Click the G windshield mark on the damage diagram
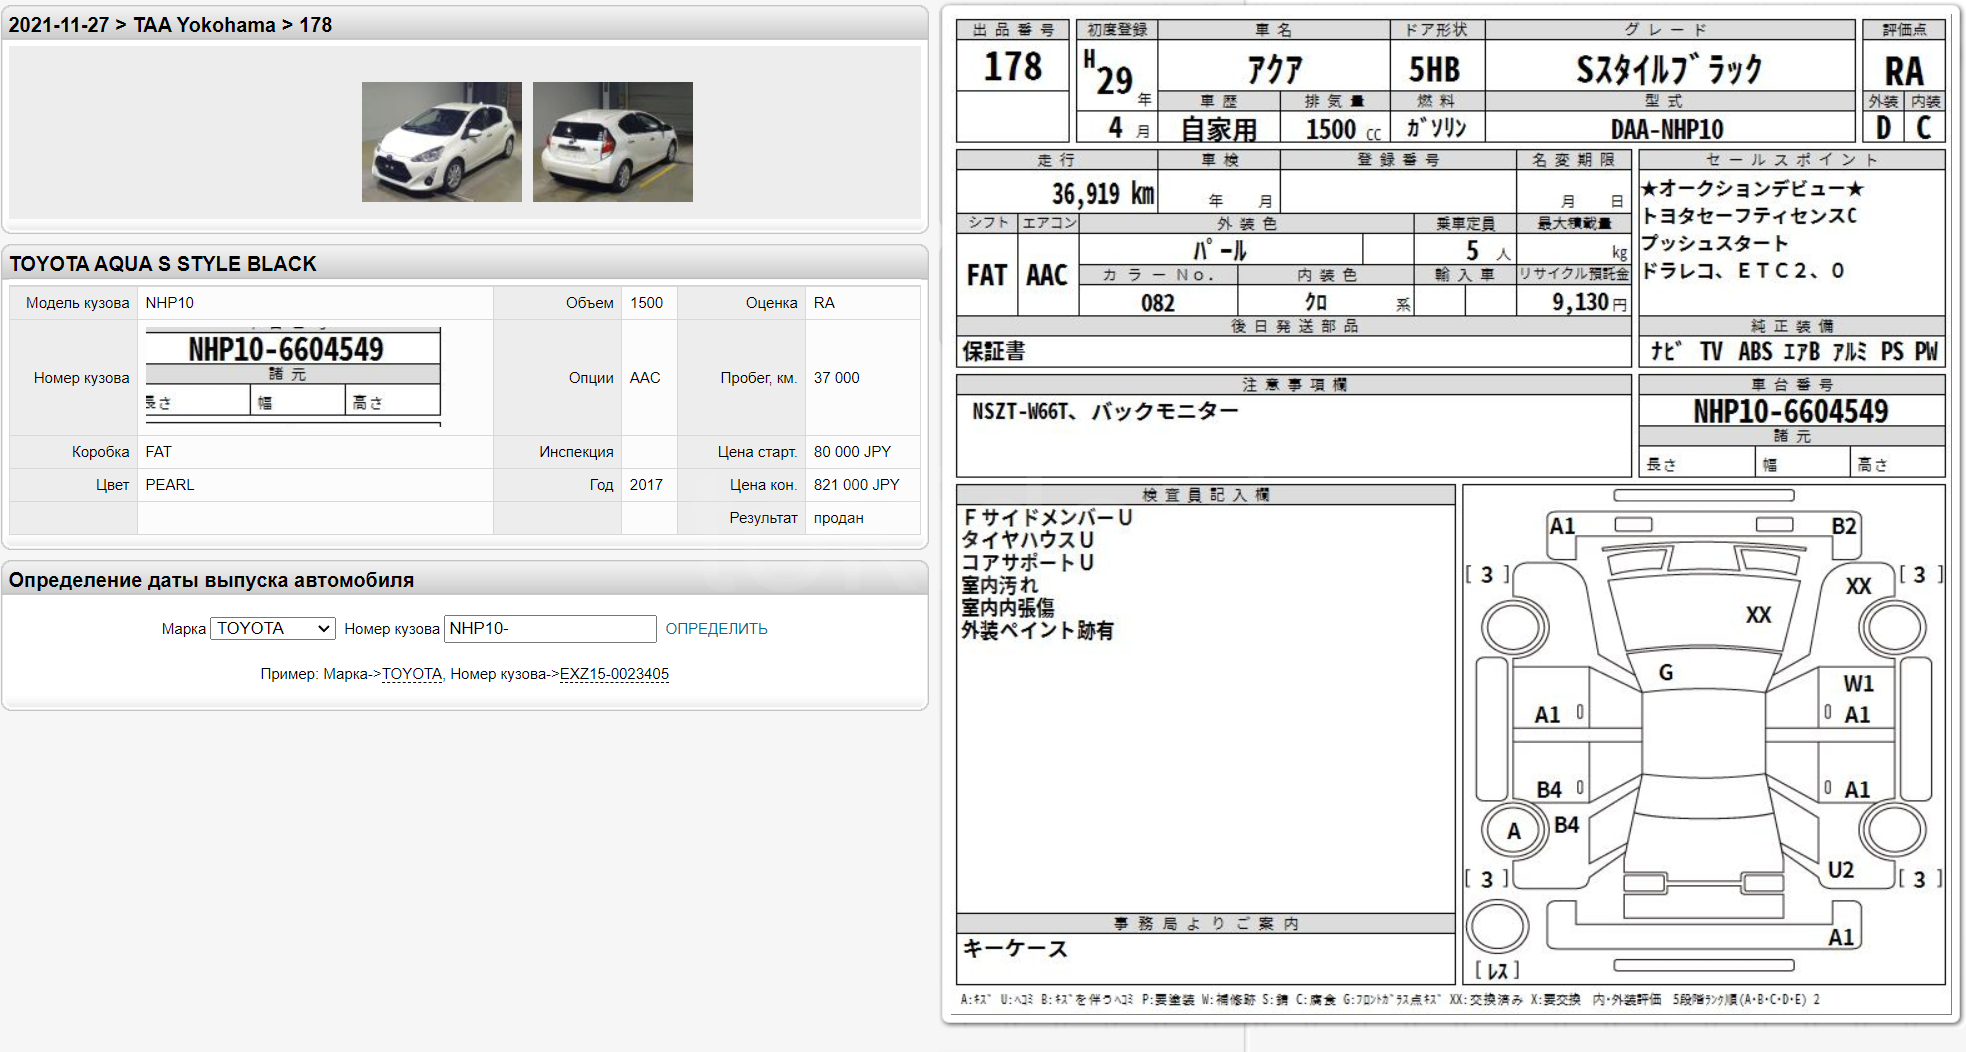Image resolution: width=1966 pixels, height=1052 pixels. click(1666, 673)
